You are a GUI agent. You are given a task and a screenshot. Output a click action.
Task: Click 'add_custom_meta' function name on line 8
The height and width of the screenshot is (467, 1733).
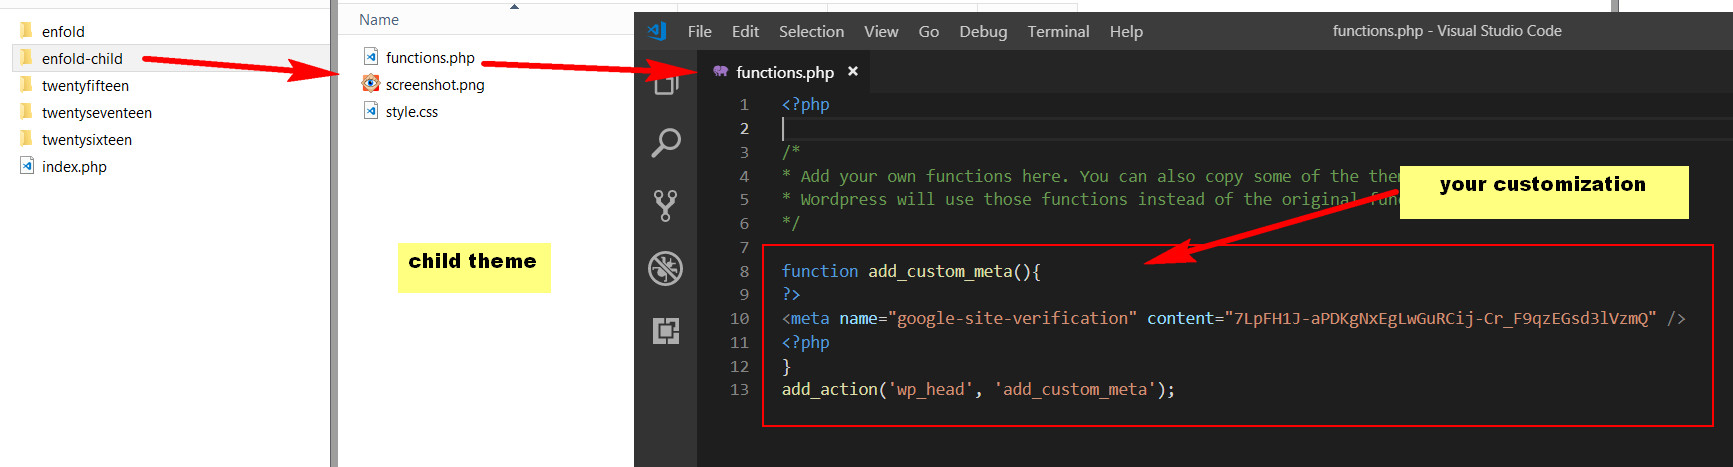[x=940, y=271]
